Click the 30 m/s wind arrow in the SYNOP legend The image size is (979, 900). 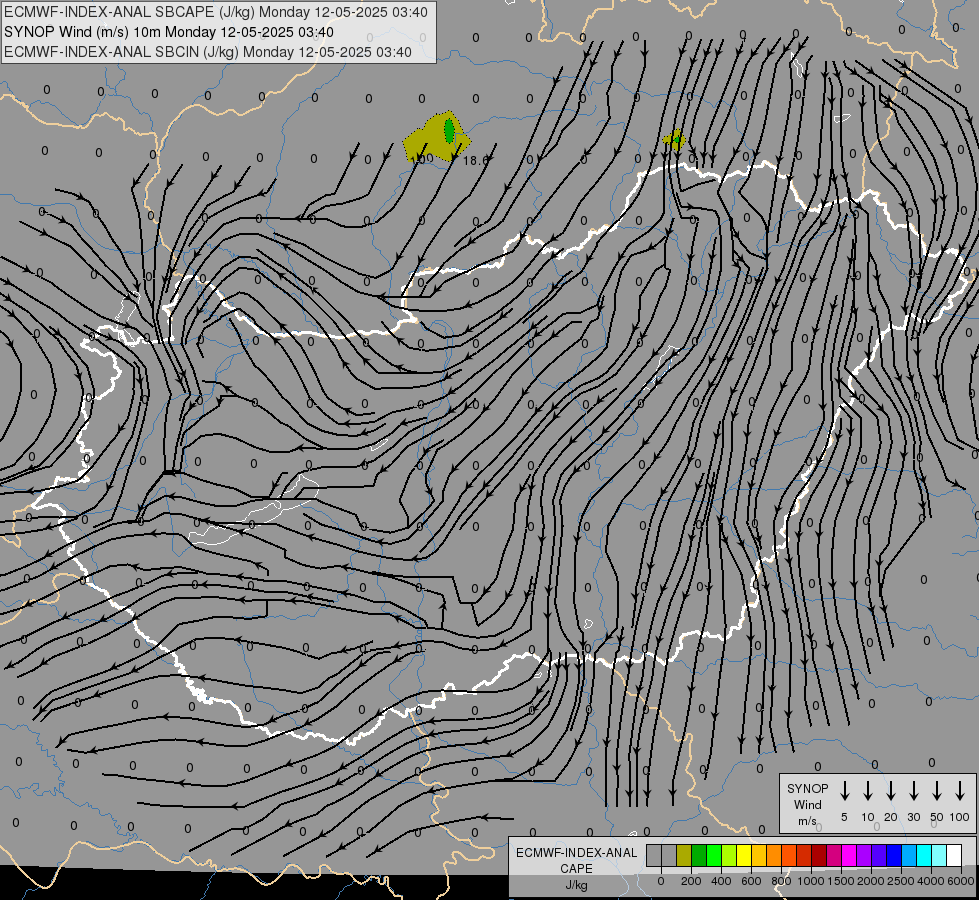pyautogui.click(x=914, y=792)
